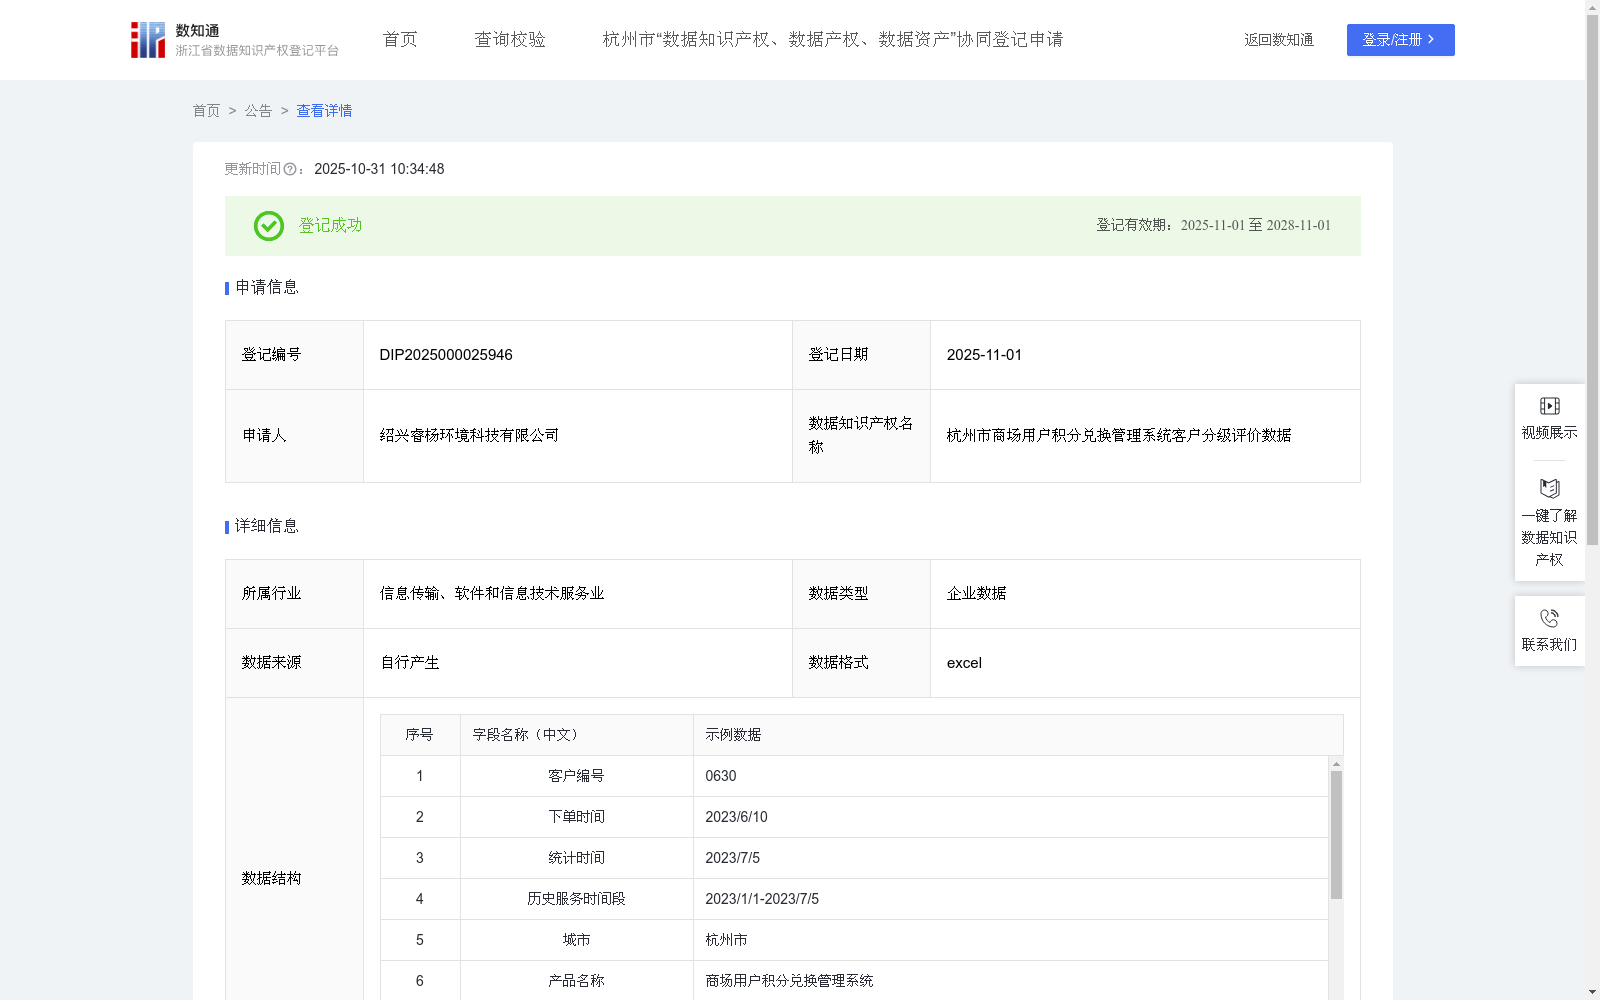Screen dimensions: 1600x1000
Task: Click the table scrollbar up arrow
Action: [x=1336, y=764]
